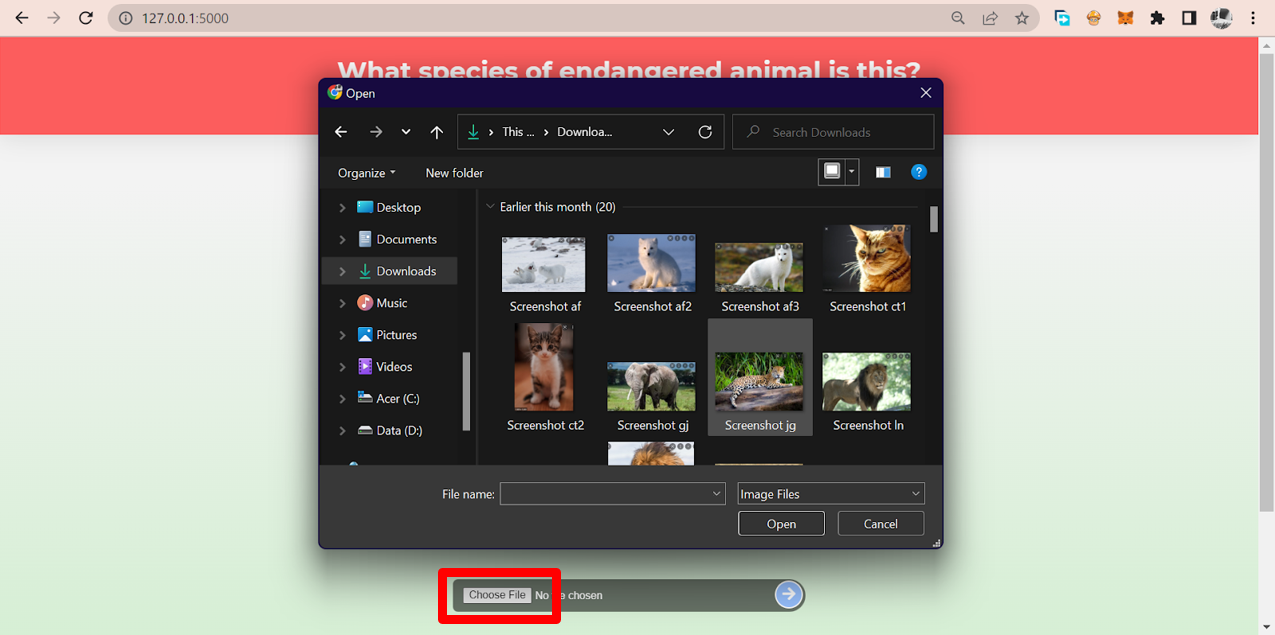Click the blue Help question mark icon
This screenshot has height=635, width=1275.
click(918, 171)
